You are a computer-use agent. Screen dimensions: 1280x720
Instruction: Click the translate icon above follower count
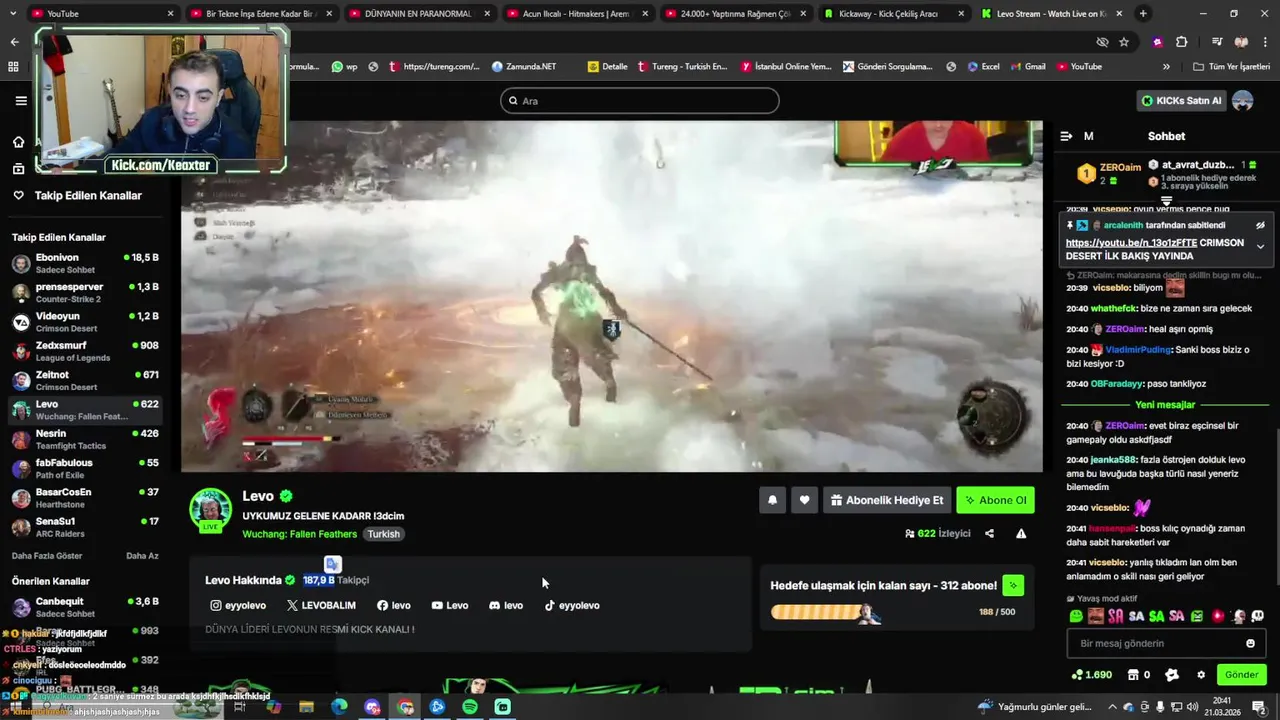[333, 565]
